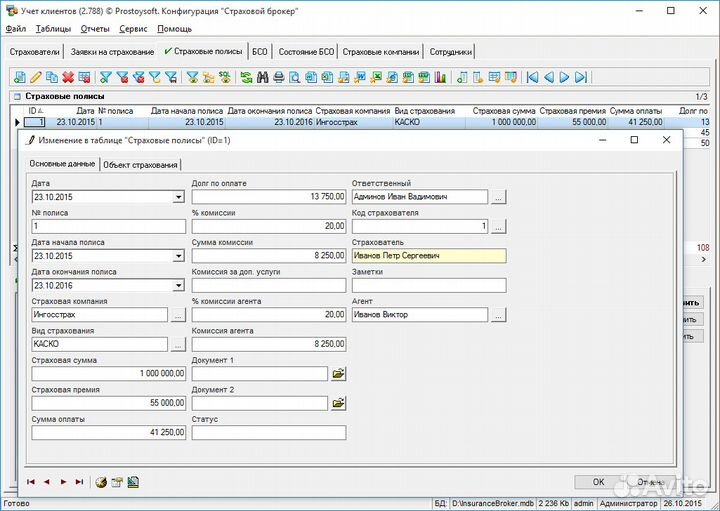Expand the Дата окончания полиса dropdown
The image size is (720, 511).
point(178,285)
